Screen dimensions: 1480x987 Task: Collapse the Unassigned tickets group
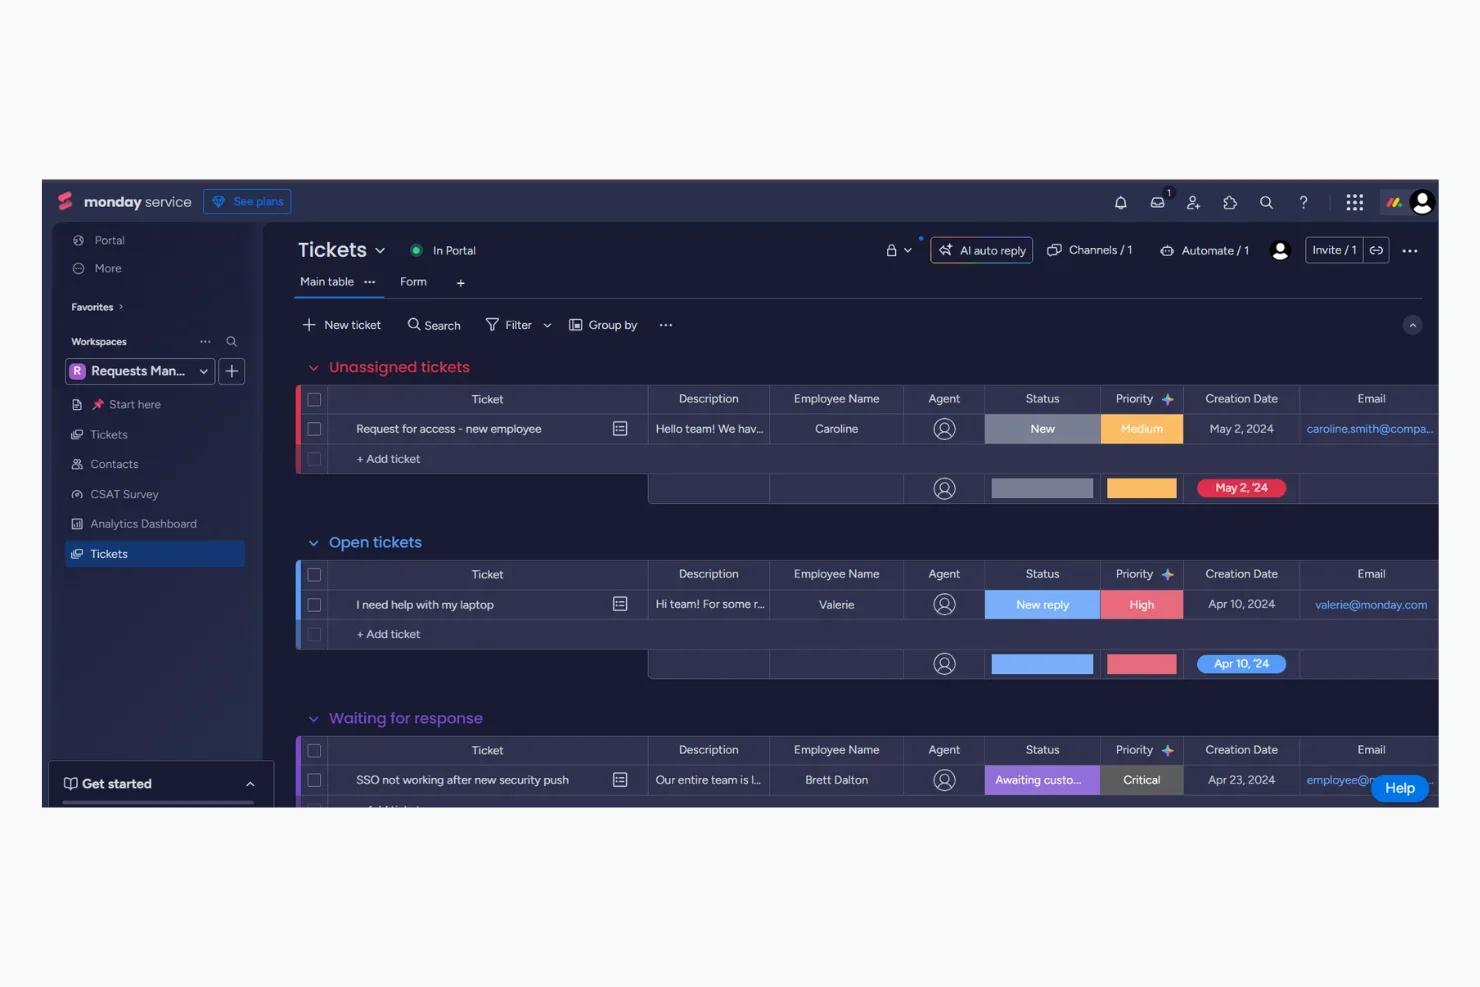coord(313,367)
